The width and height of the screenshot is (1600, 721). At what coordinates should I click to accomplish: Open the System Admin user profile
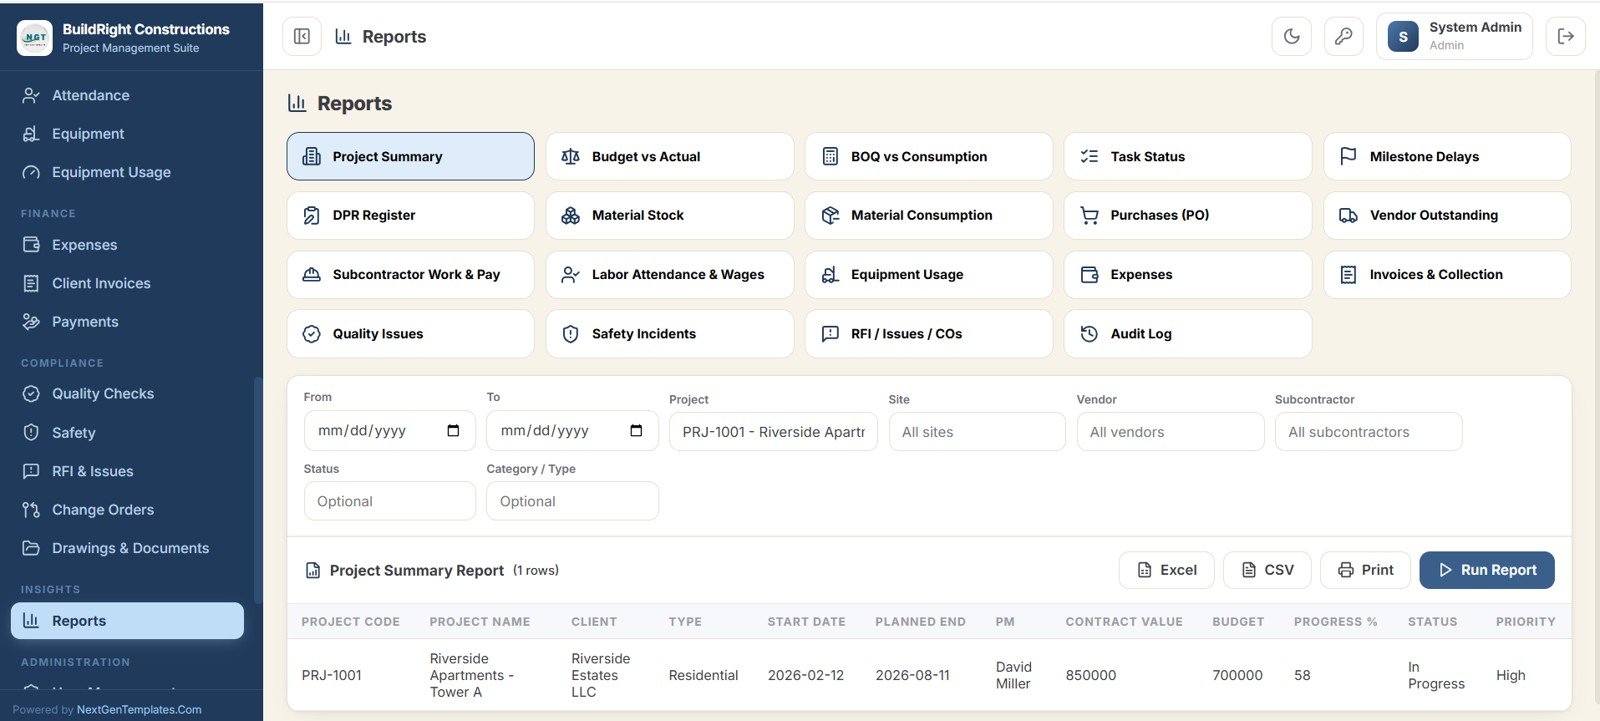tap(1454, 37)
